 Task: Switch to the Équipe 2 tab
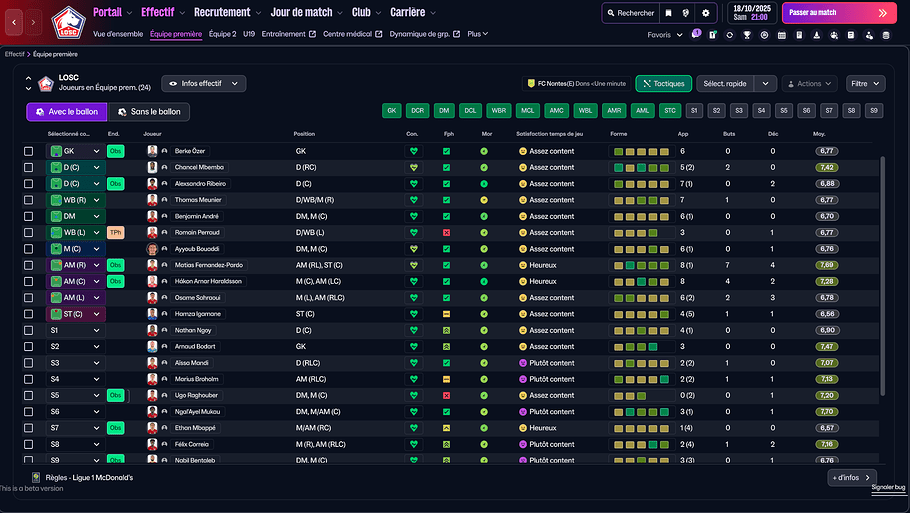click(x=222, y=34)
